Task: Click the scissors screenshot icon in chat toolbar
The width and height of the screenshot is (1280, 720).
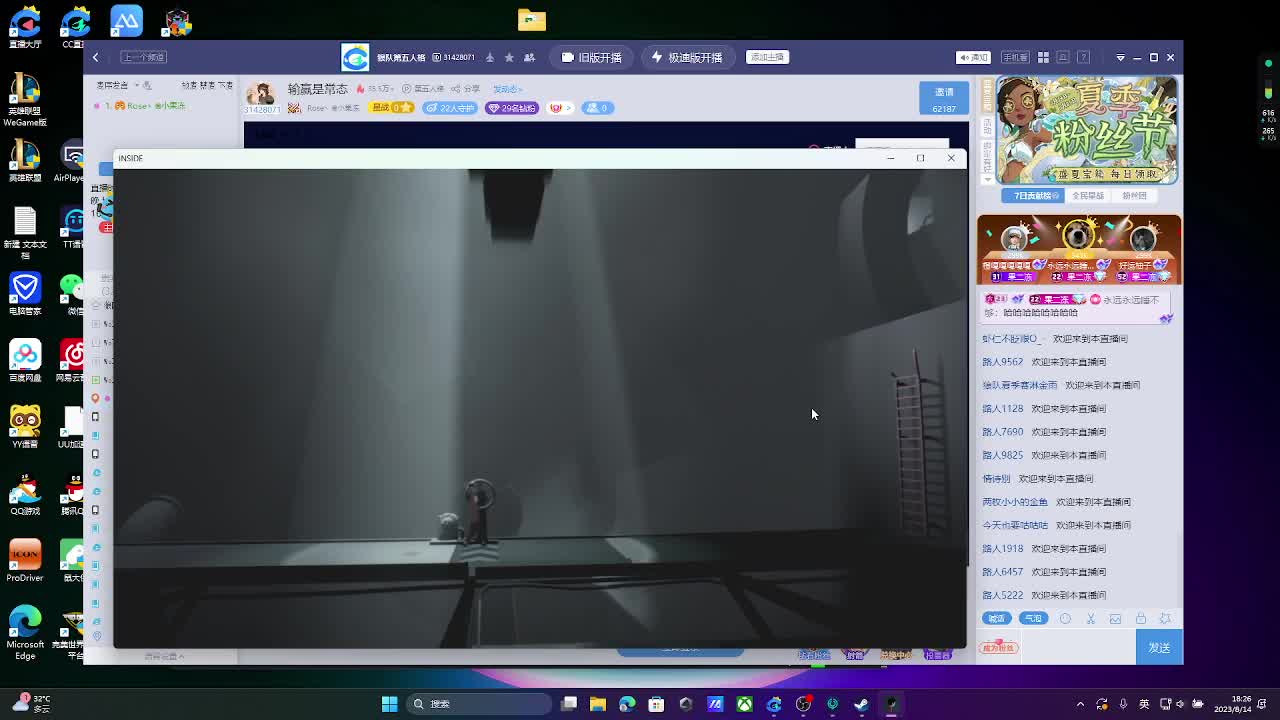Action: tap(1091, 619)
